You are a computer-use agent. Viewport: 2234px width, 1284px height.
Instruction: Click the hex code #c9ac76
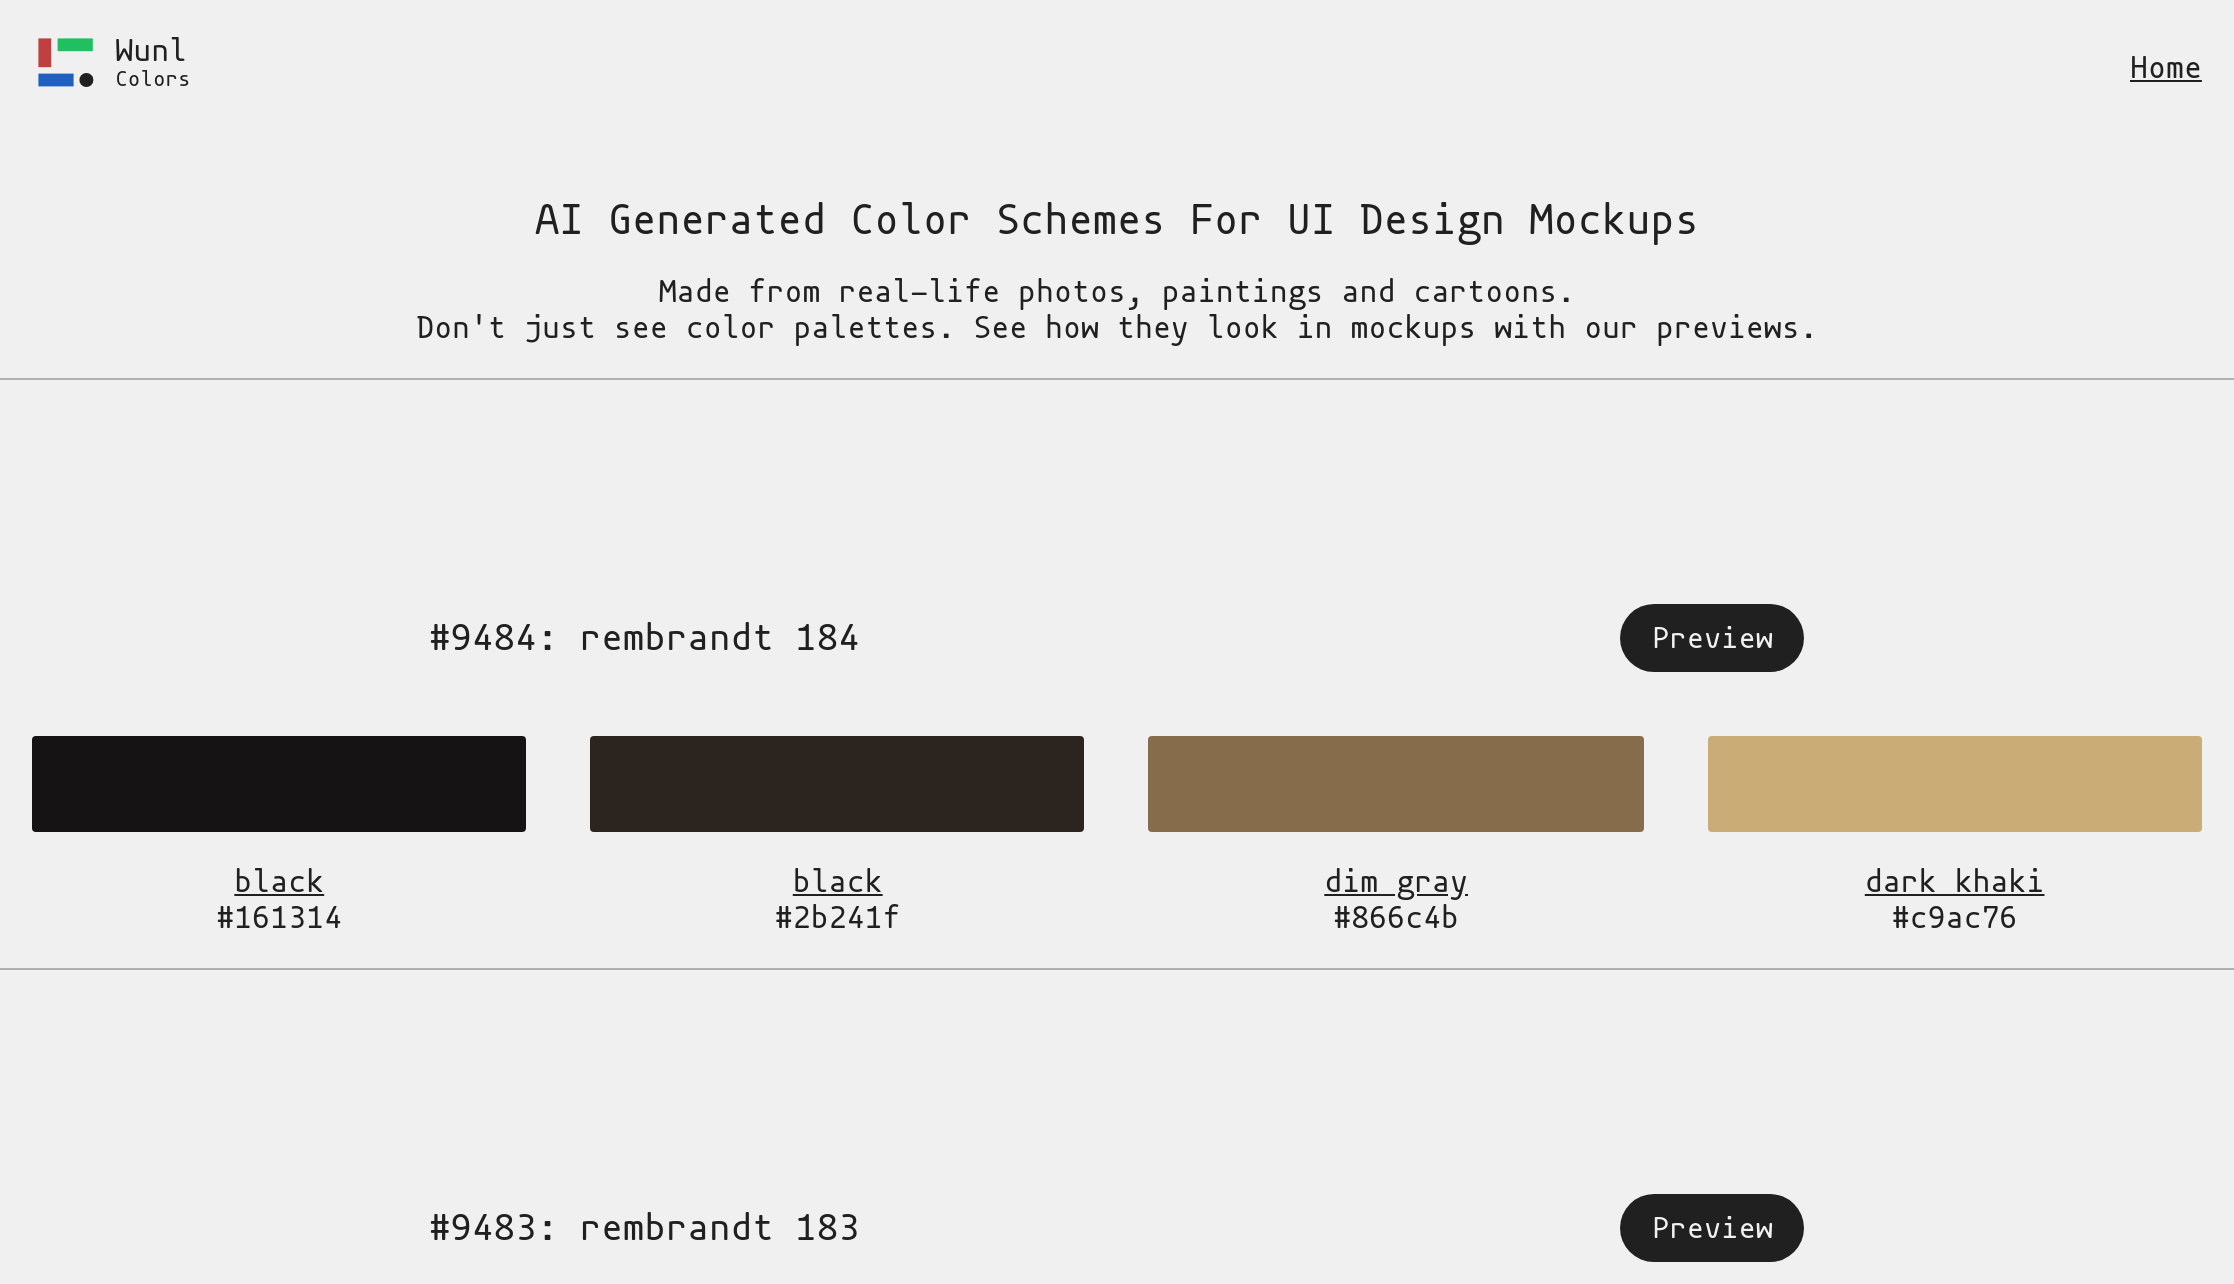pos(1954,917)
